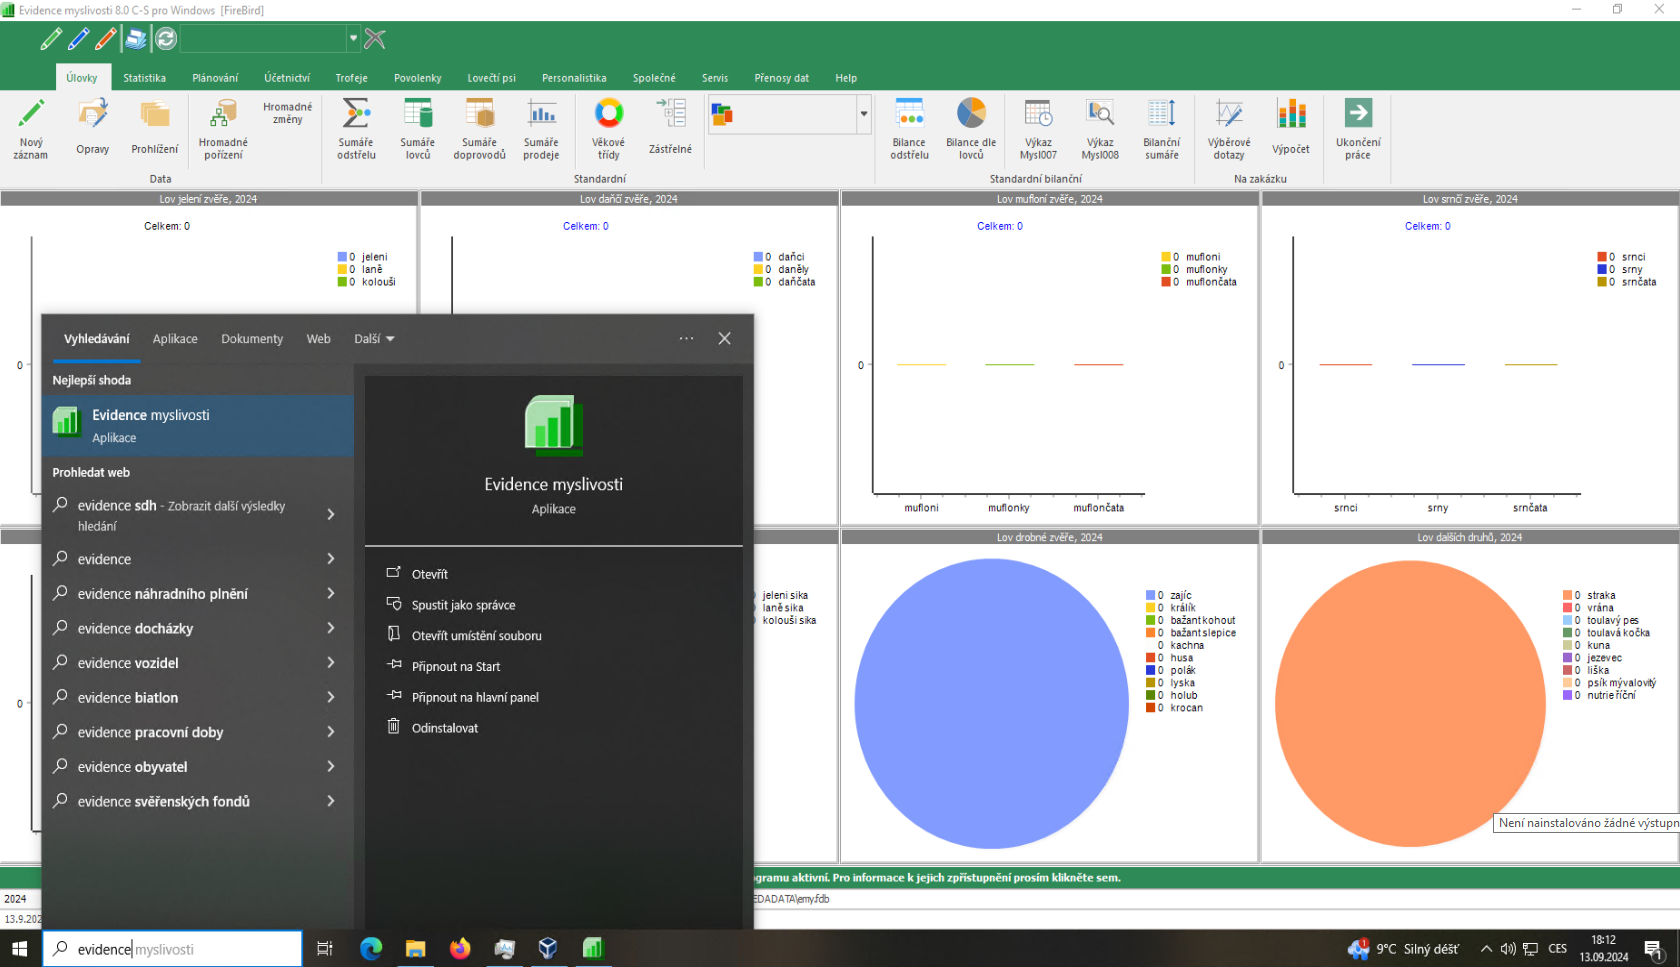The image size is (1680, 967).
Task: Expand the ribbon chart-type dropdown
Action: [x=864, y=114]
